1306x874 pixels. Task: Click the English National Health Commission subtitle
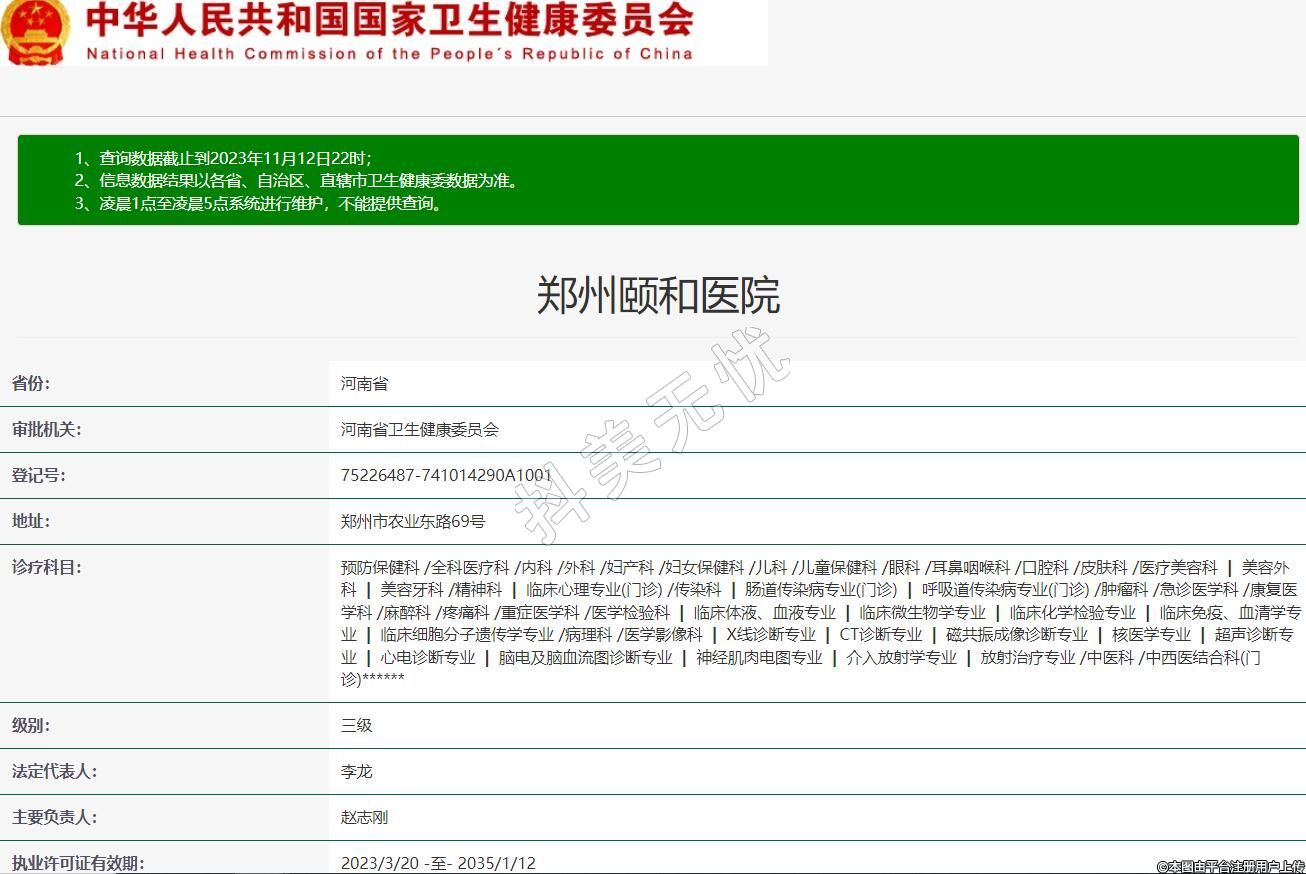389,54
